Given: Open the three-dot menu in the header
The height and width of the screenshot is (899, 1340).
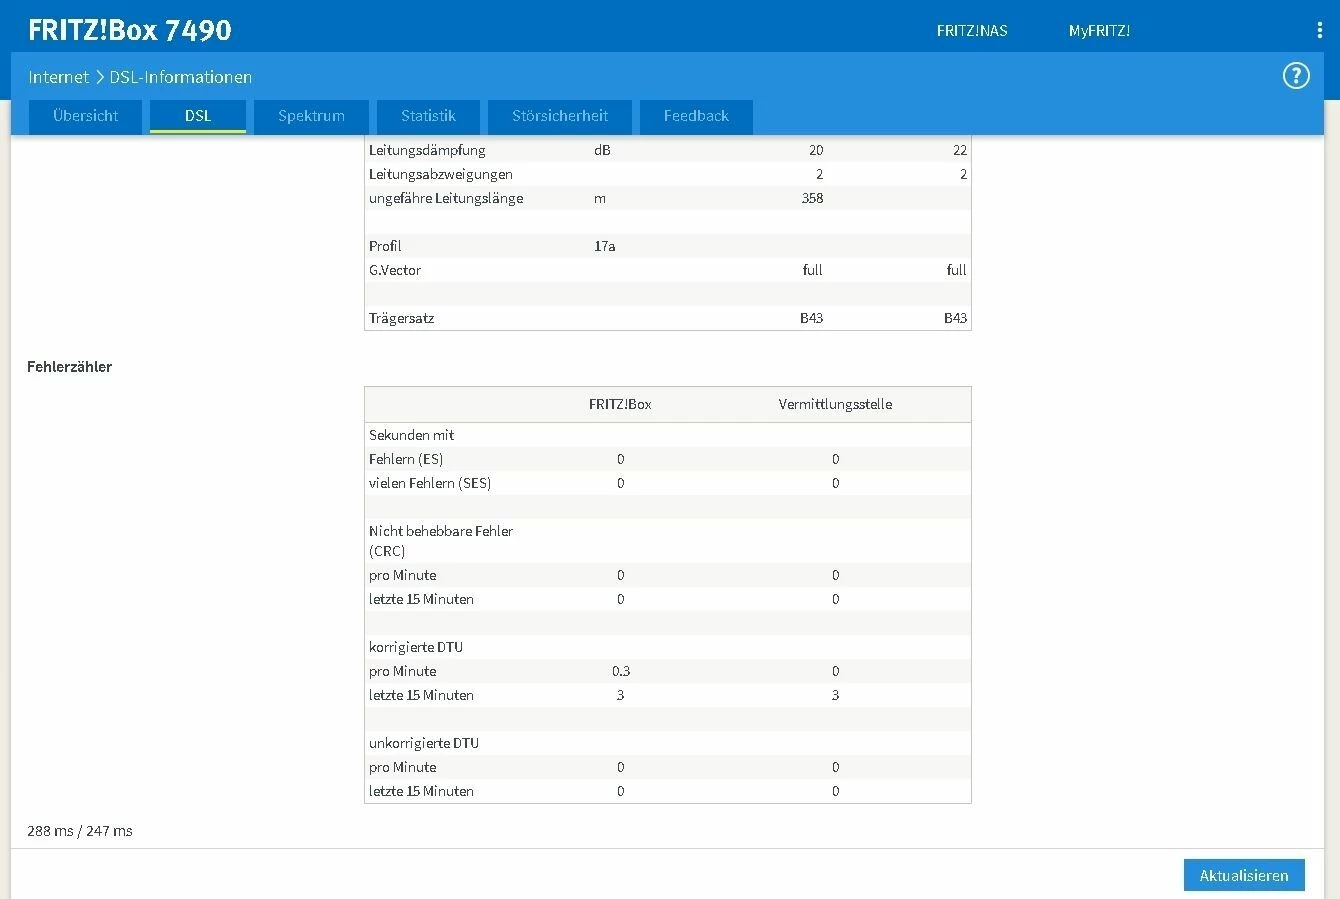Looking at the screenshot, I should 1319,30.
